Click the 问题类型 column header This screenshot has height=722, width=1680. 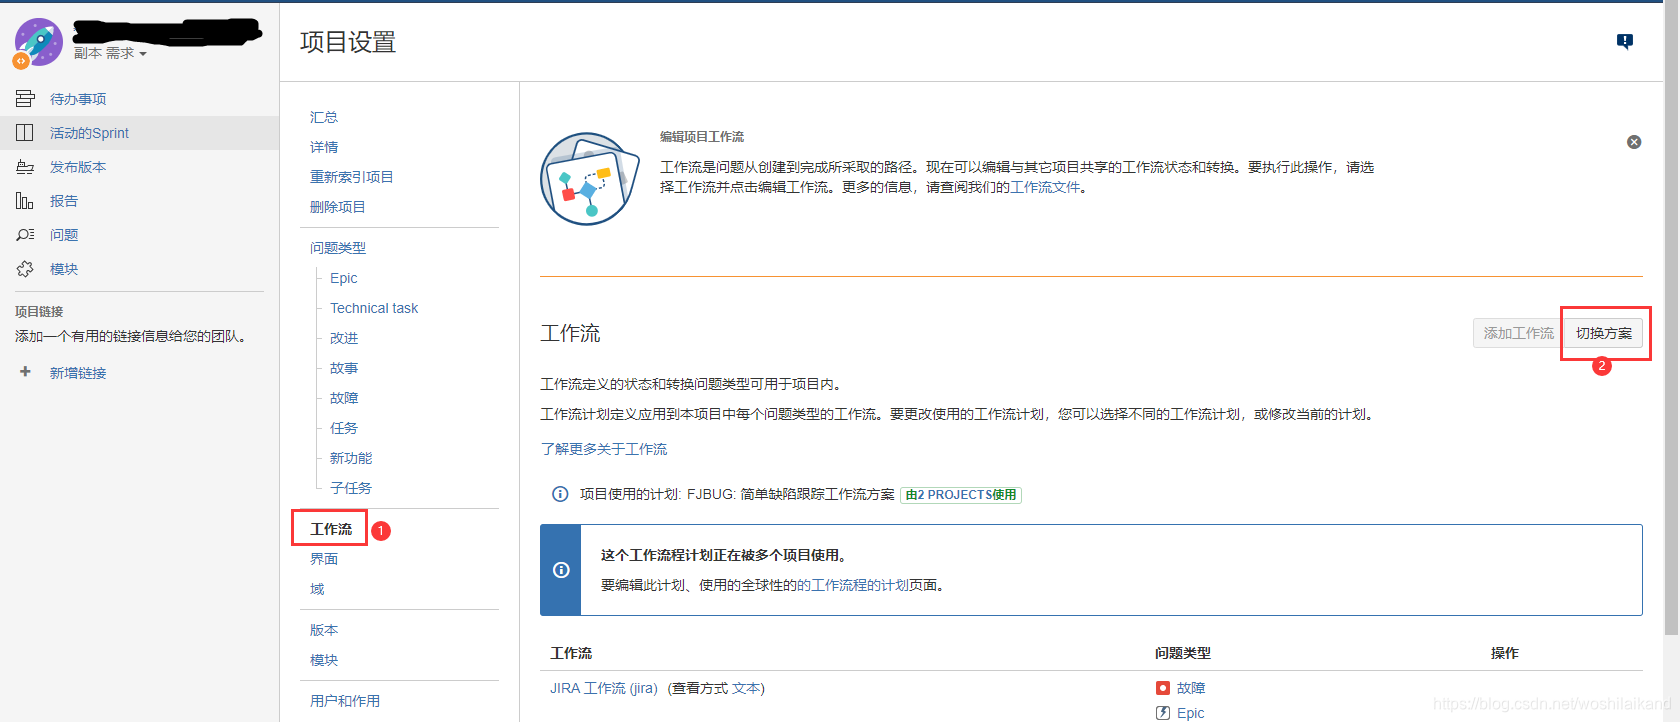[x=1183, y=653]
